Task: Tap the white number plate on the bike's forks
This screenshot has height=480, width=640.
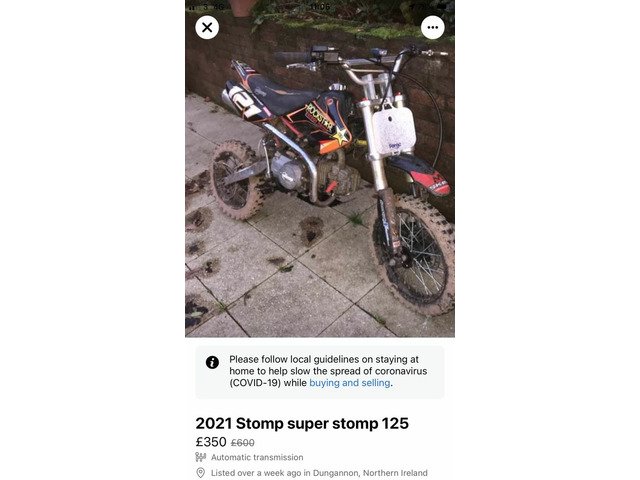Action: click(393, 131)
